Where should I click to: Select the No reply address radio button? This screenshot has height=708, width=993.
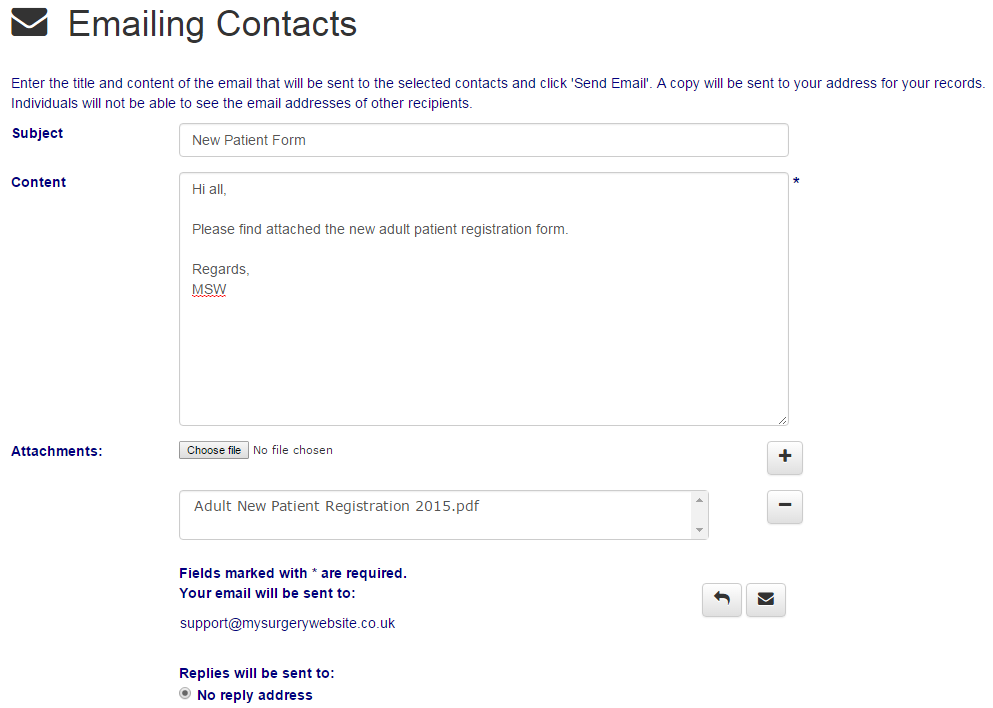point(185,694)
